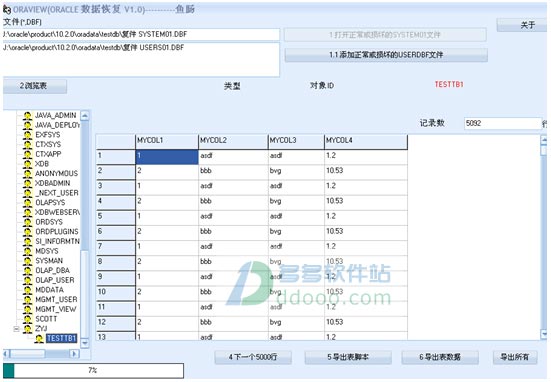Click the 7% progress bar
The width and height of the screenshot is (551, 382).
93,370
